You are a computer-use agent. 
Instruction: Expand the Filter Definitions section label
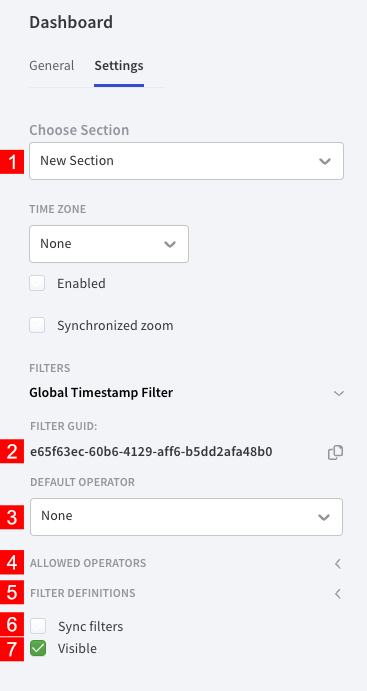83,593
